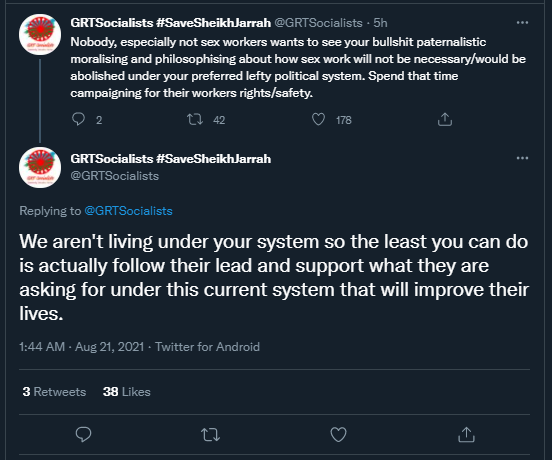Open the first tweet's more options menu

[x=522, y=23]
